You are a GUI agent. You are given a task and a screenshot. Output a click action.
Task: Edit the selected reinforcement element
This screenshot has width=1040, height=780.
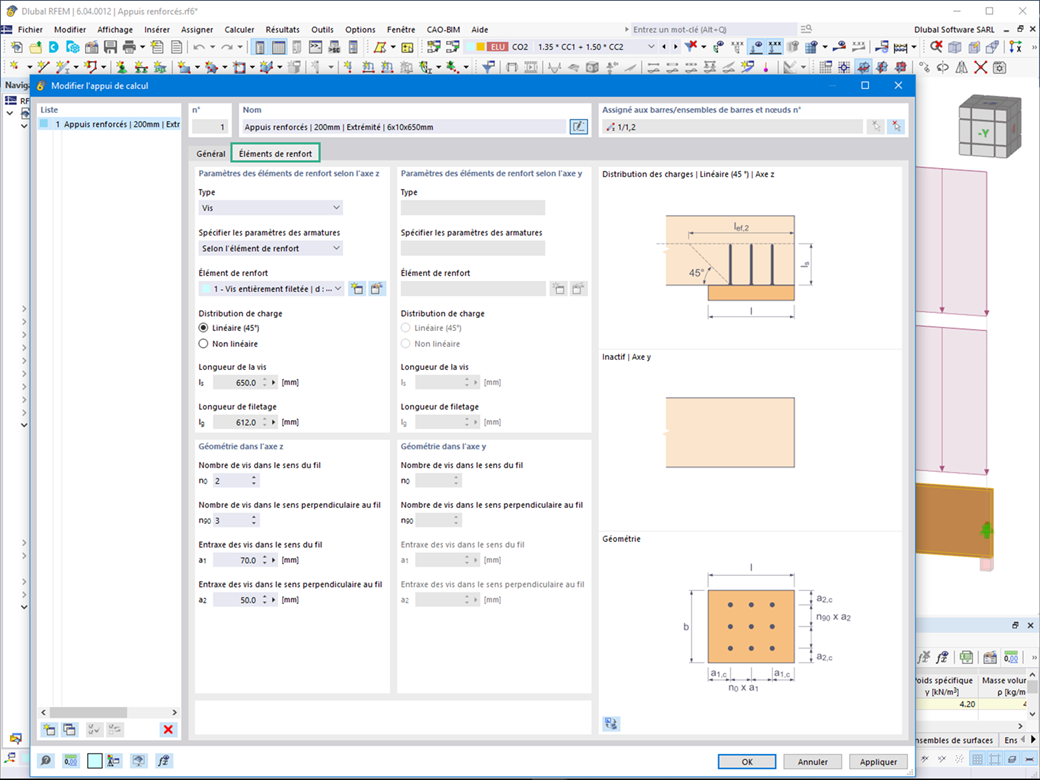(375, 288)
